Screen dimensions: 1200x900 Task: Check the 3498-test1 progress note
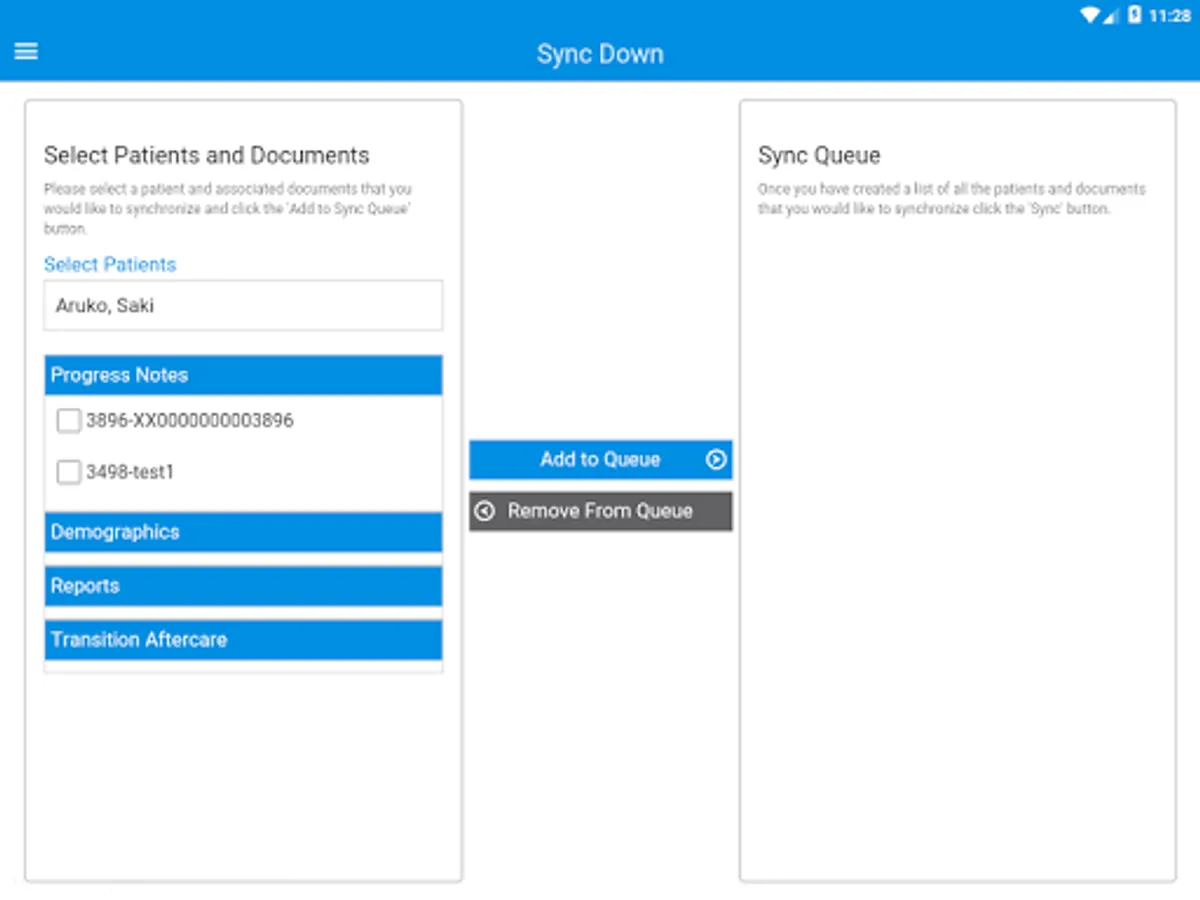tap(69, 472)
